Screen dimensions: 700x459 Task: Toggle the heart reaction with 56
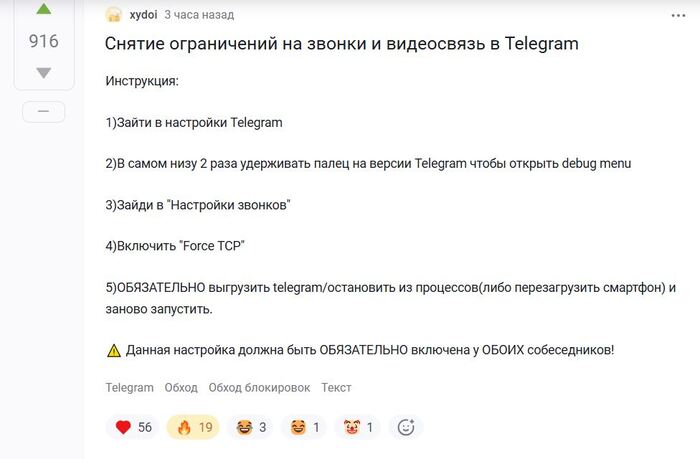click(x=133, y=427)
